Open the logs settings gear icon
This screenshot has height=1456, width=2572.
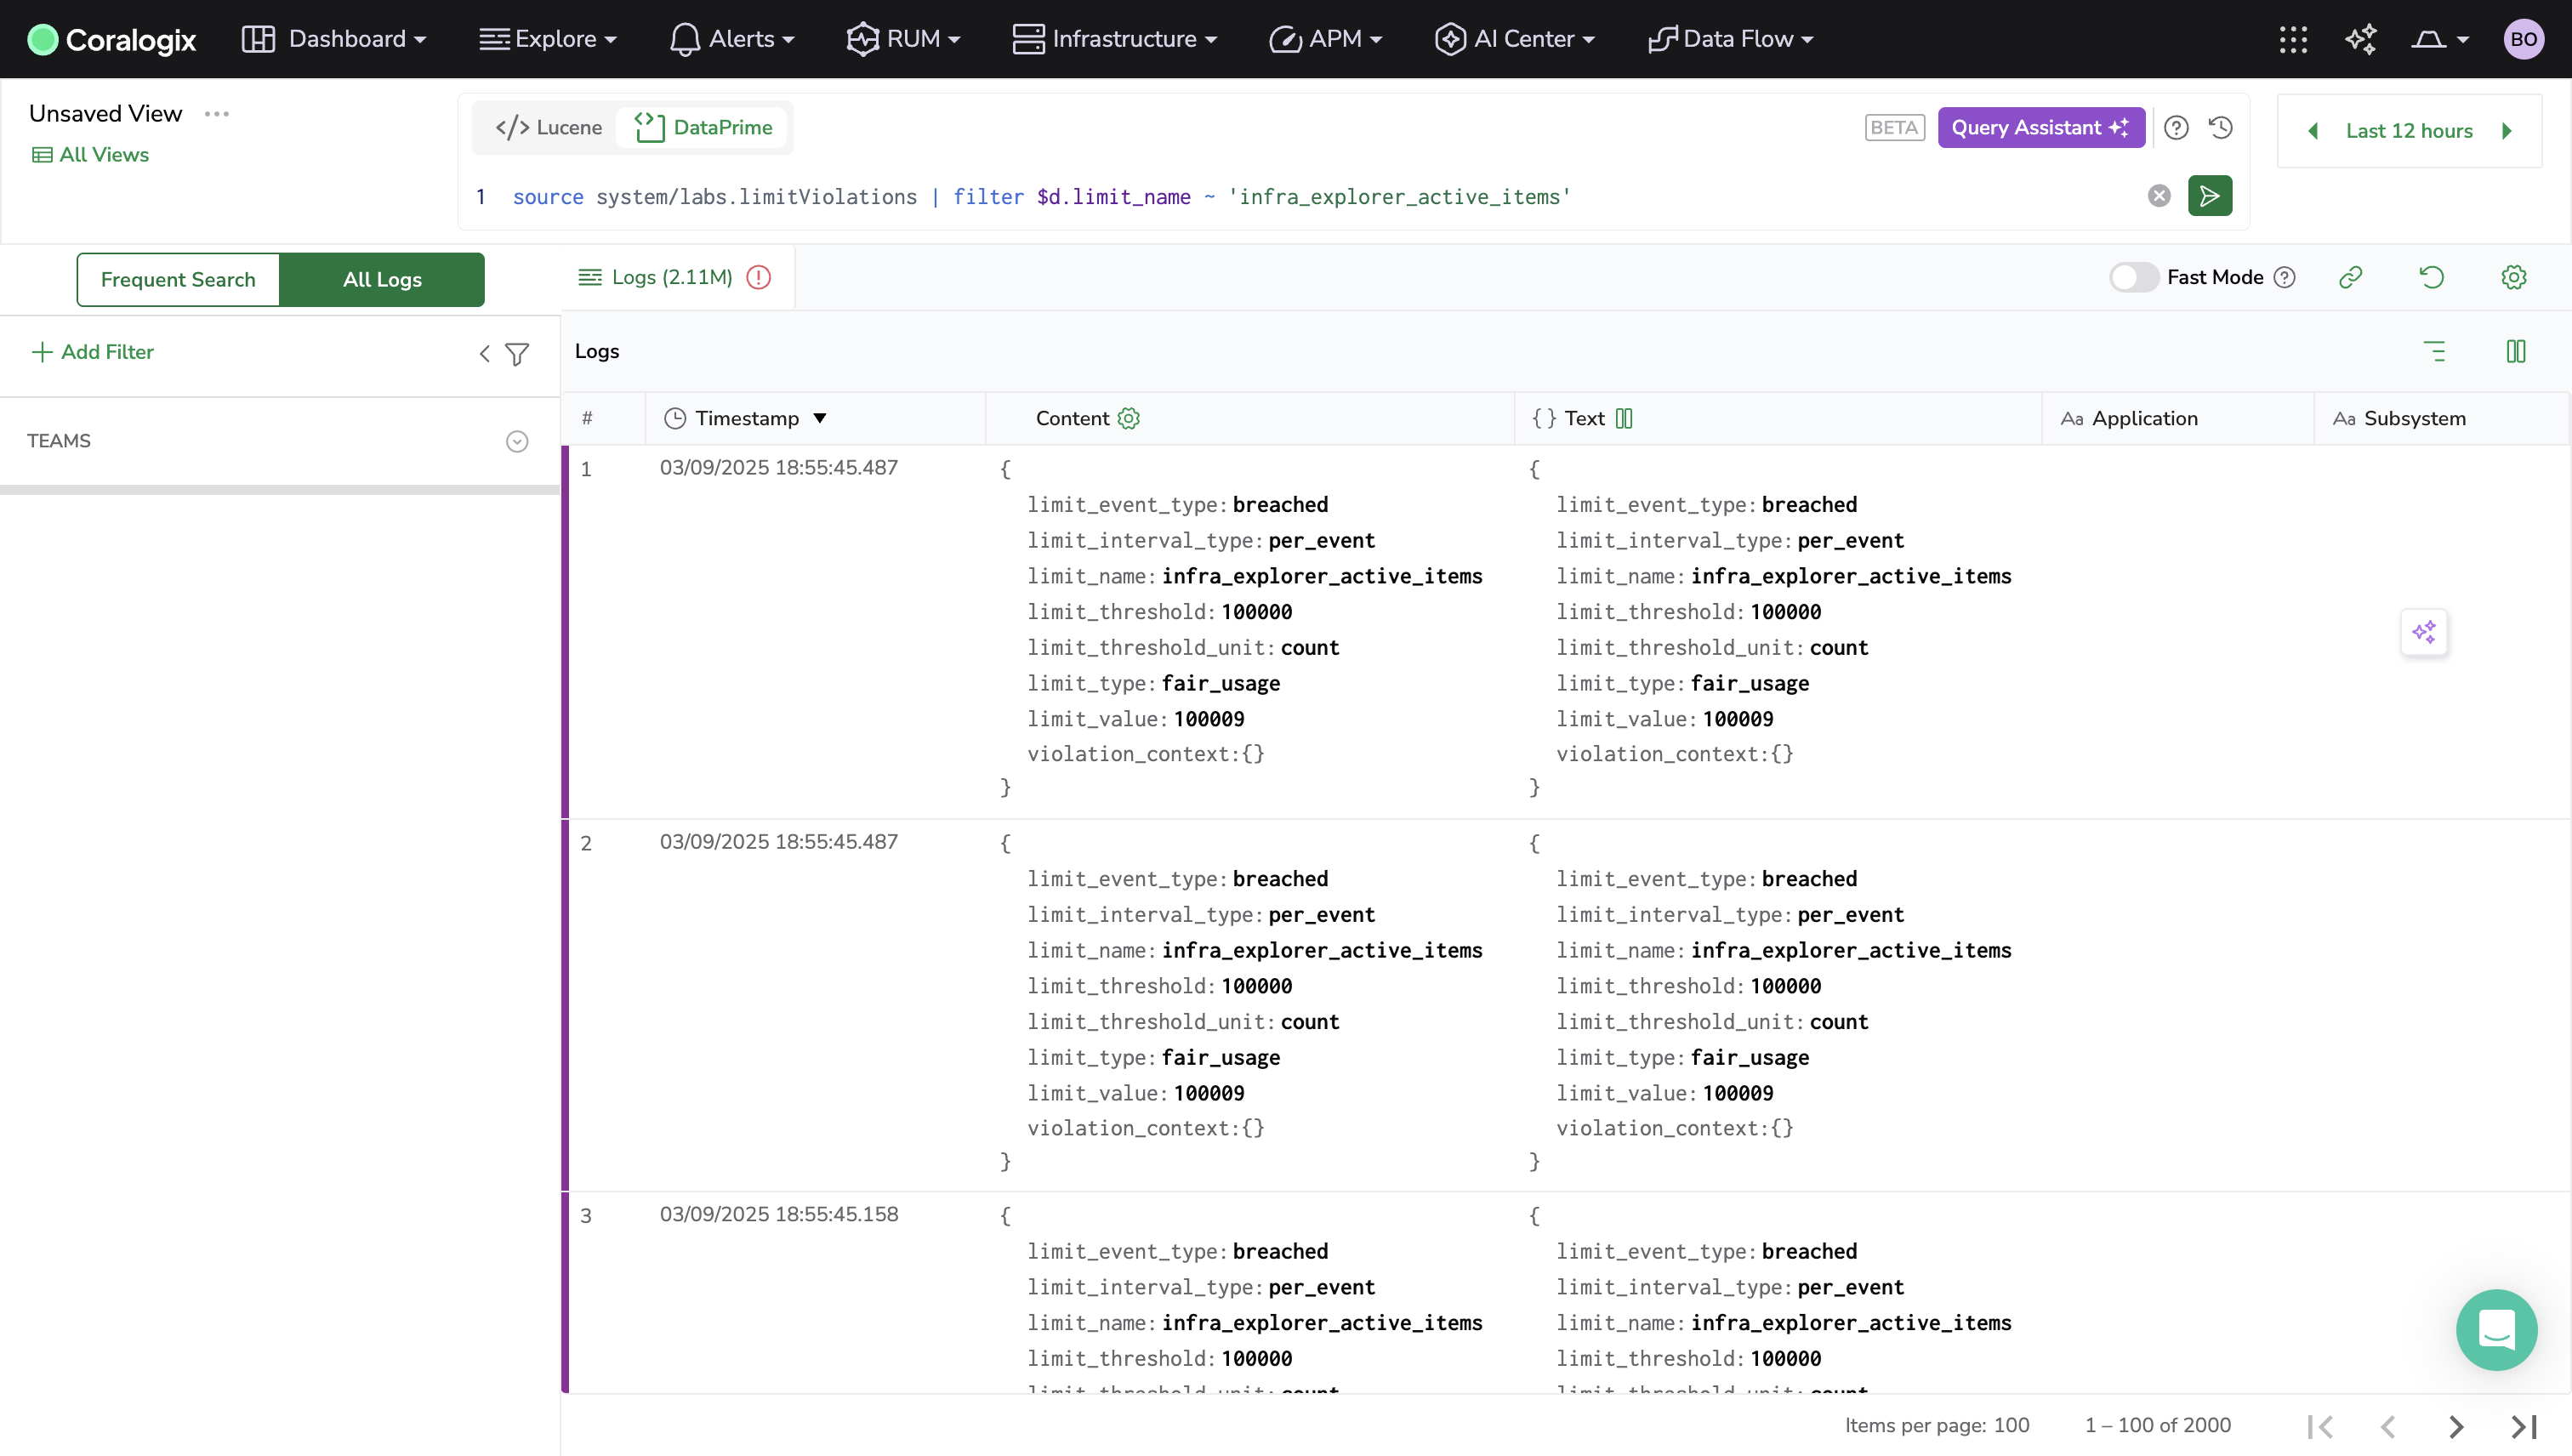click(2514, 277)
